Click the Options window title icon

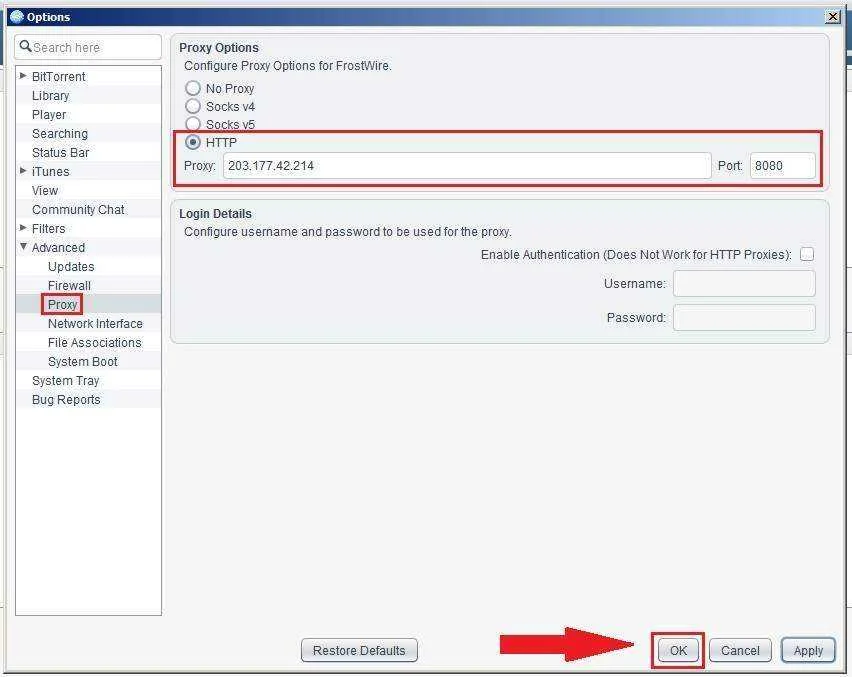(x=17, y=17)
